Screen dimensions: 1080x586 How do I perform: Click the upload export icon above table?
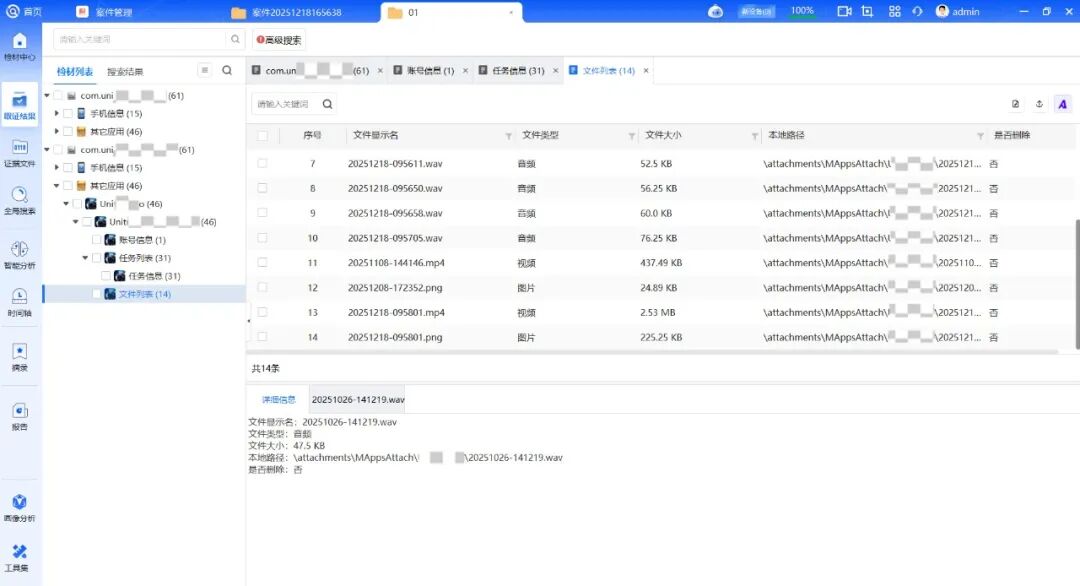point(1039,104)
